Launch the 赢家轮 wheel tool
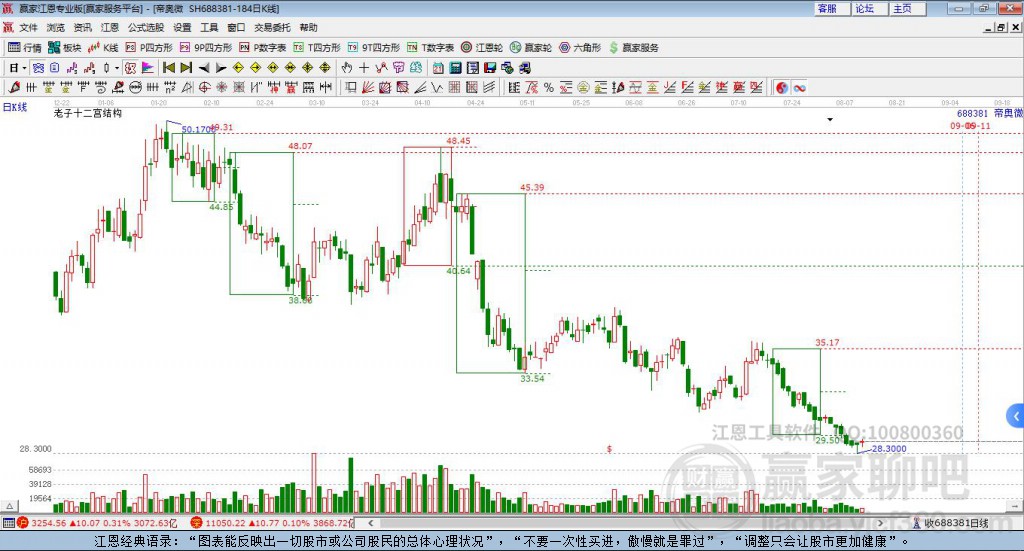This screenshot has height=551, width=1024. coord(531,48)
